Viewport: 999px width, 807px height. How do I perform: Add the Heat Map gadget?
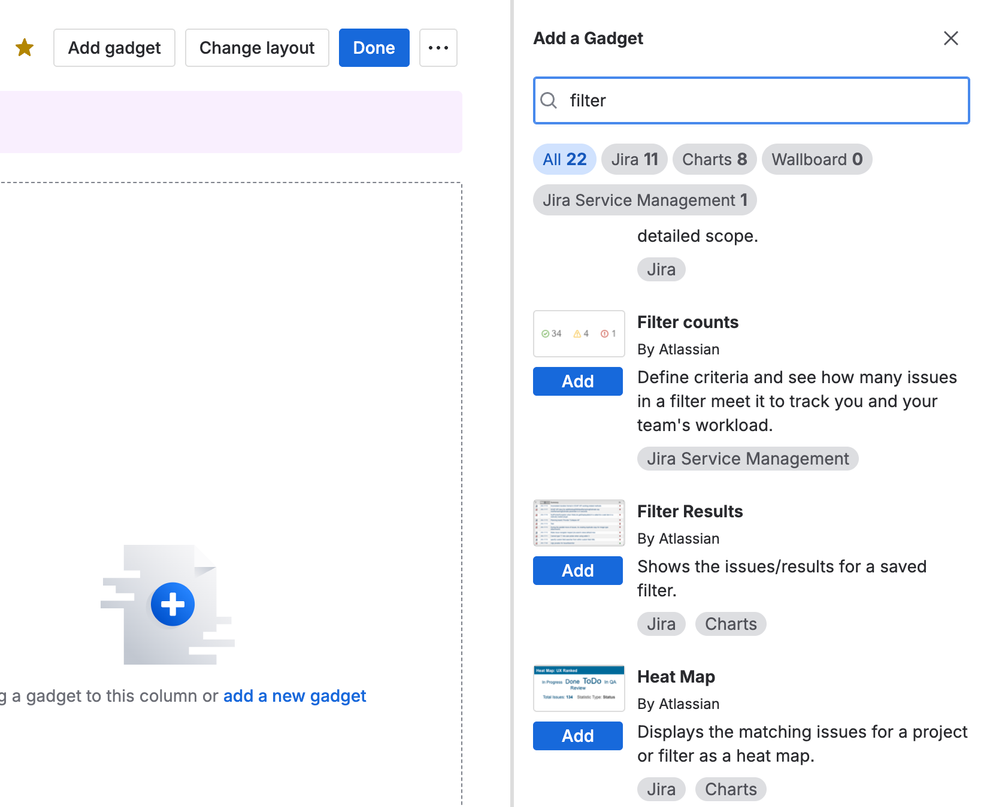point(578,736)
